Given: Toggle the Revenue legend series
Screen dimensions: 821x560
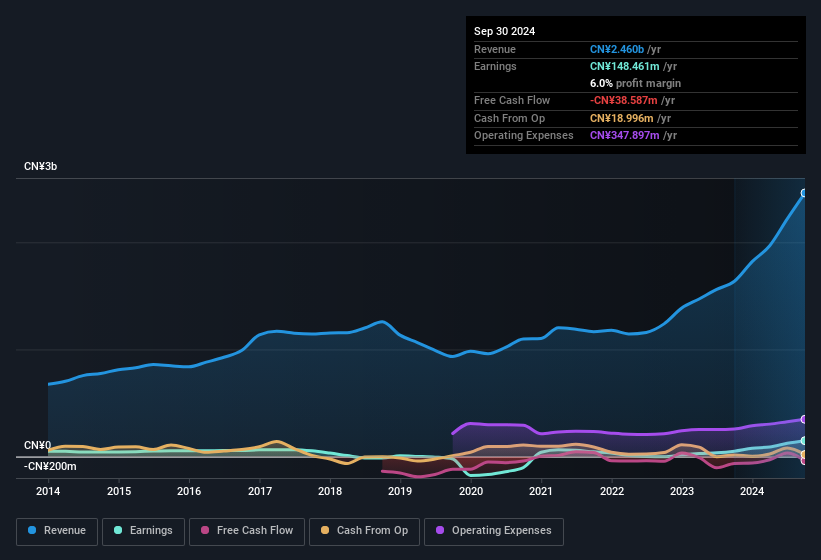Looking at the screenshot, I should pyautogui.click(x=57, y=531).
